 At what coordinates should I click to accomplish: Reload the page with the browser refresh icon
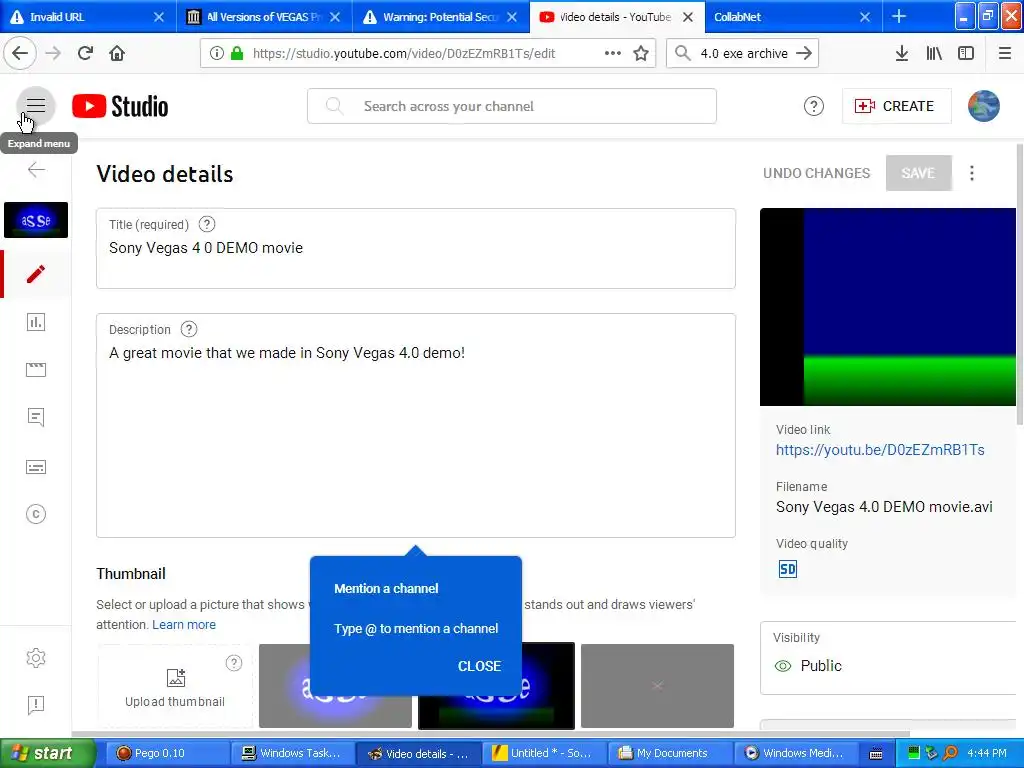pyautogui.click(x=86, y=53)
